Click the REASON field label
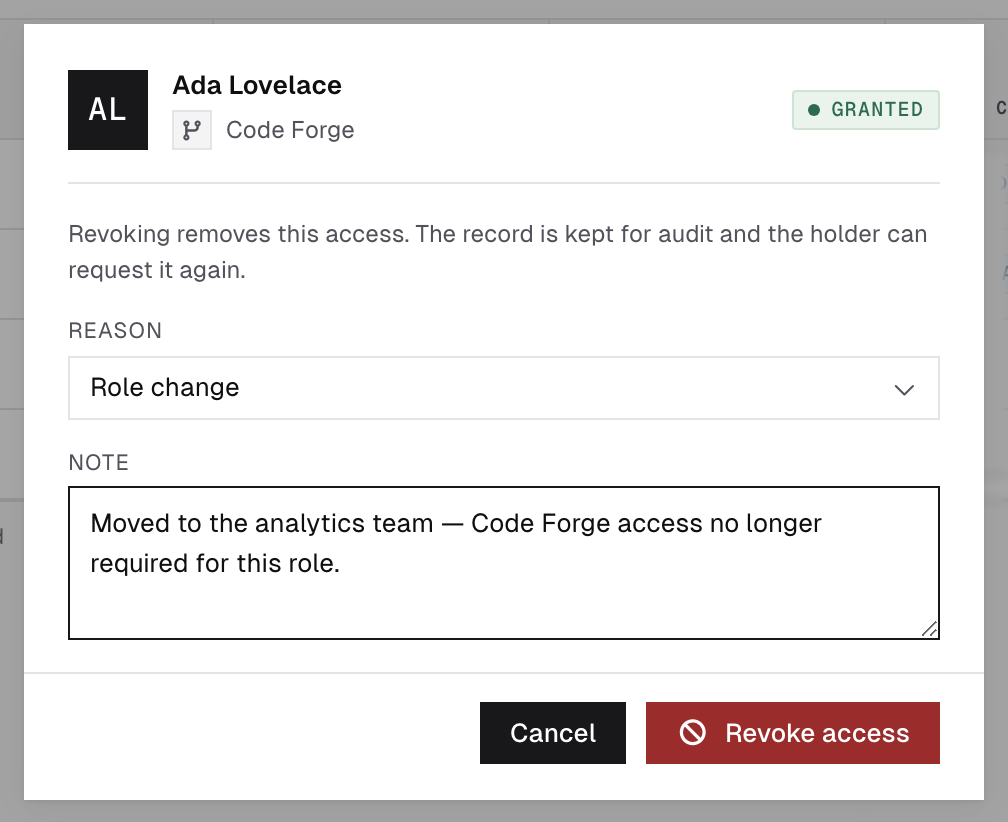1008x822 pixels. (115, 330)
